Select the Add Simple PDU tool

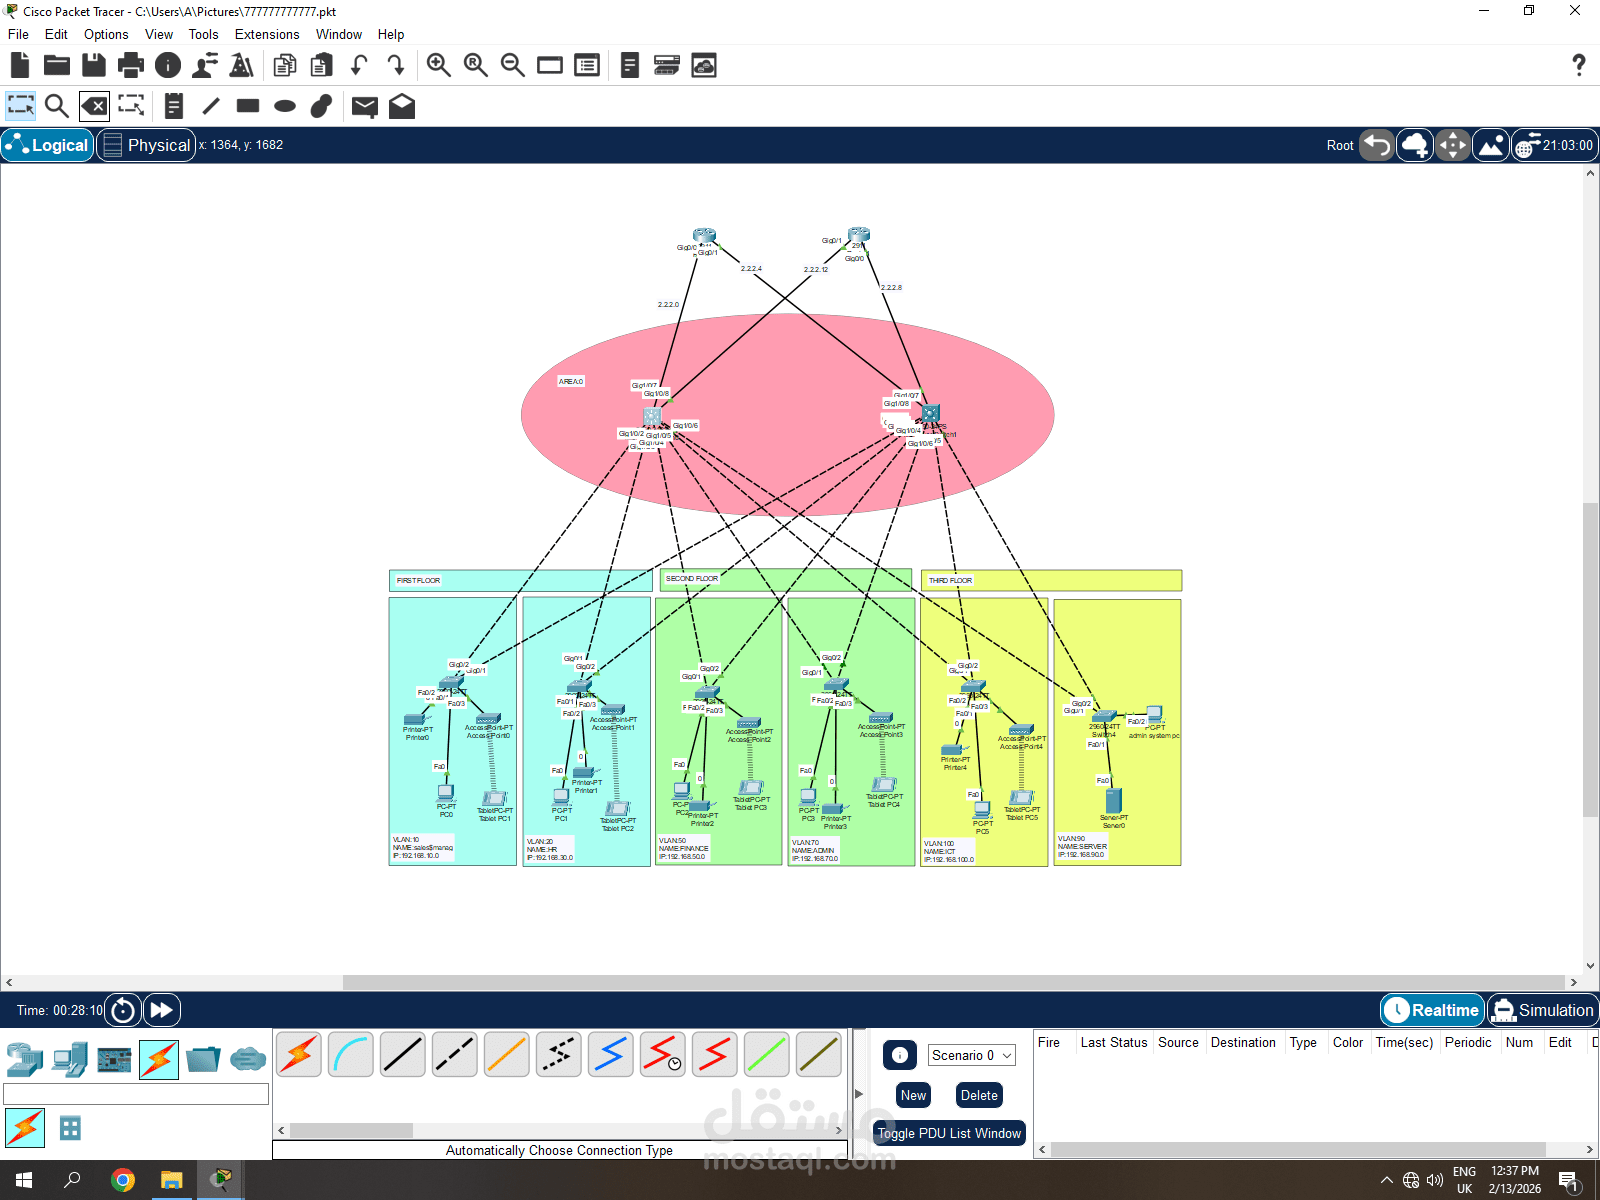(364, 106)
